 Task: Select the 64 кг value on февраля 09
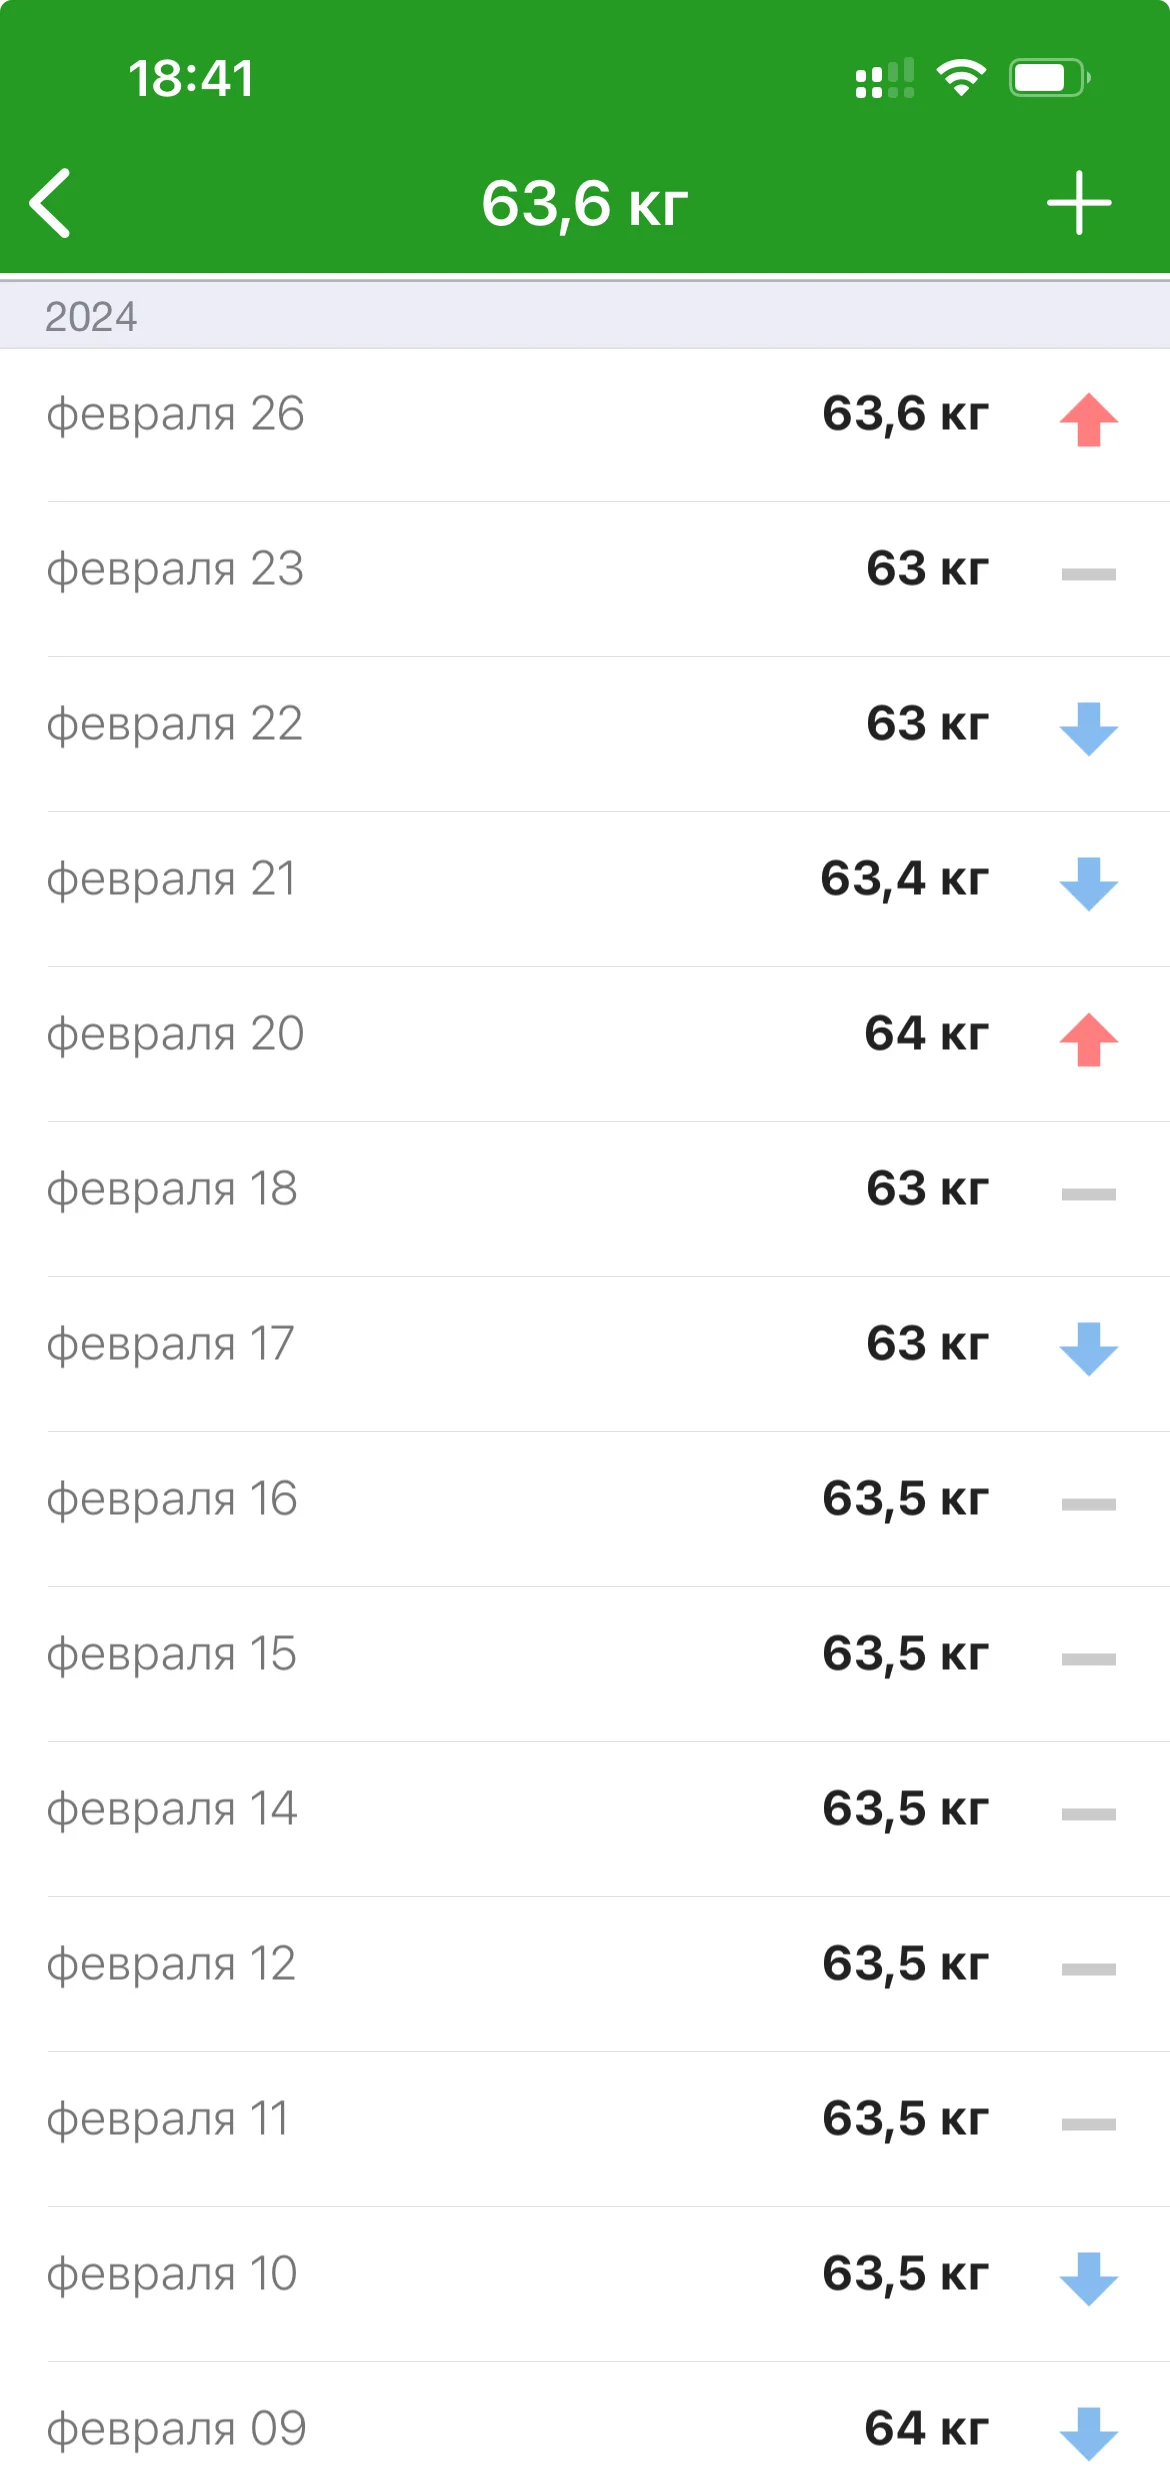pyautogui.click(x=926, y=2429)
